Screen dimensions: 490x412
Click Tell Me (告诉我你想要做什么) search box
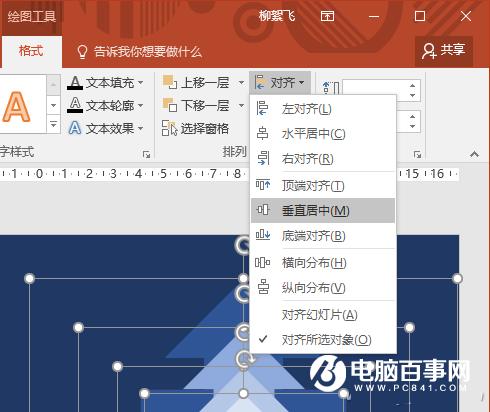point(139,52)
